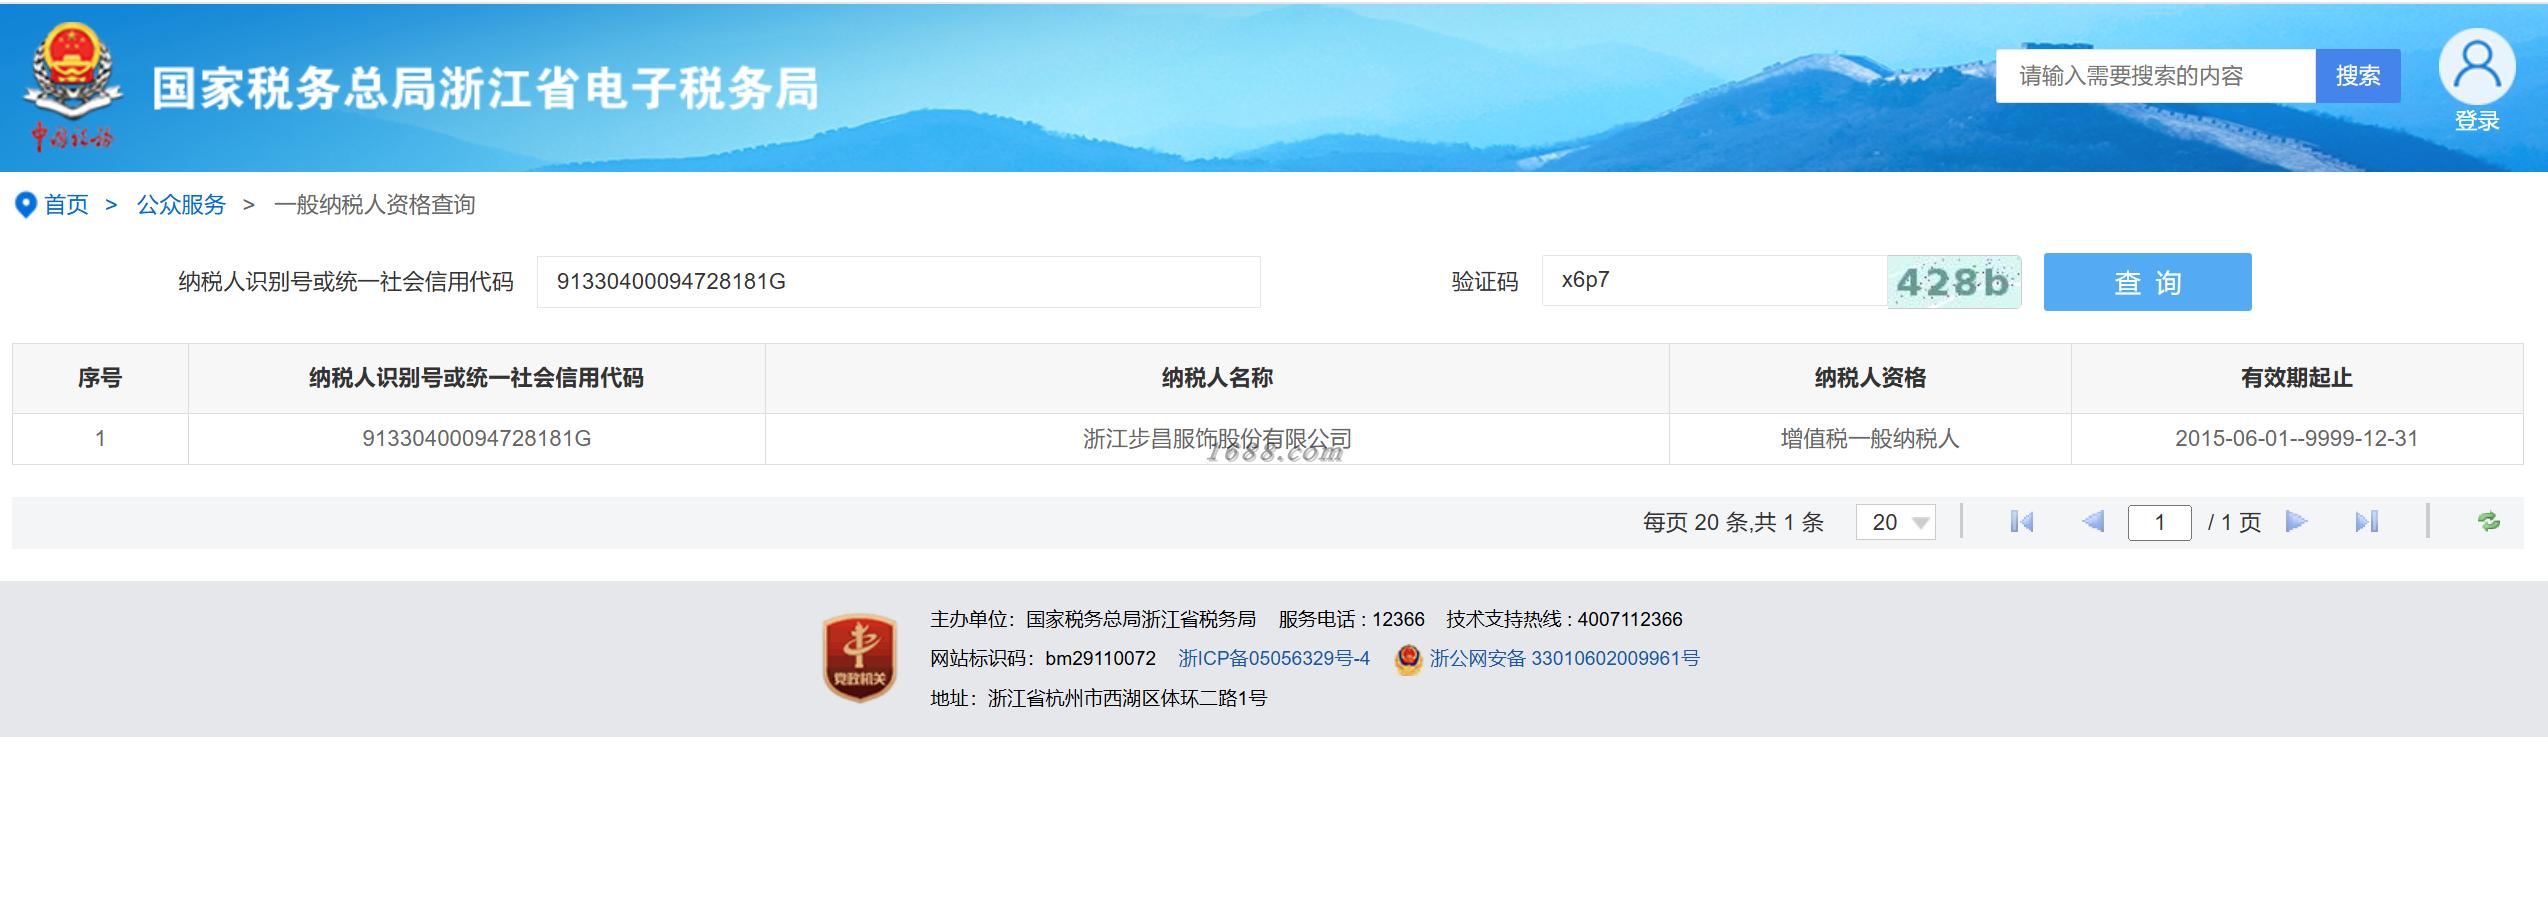Click the 有效期起止 column header
Image resolution: width=2548 pixels, height=899 pixels.
tap(2296, 378)
